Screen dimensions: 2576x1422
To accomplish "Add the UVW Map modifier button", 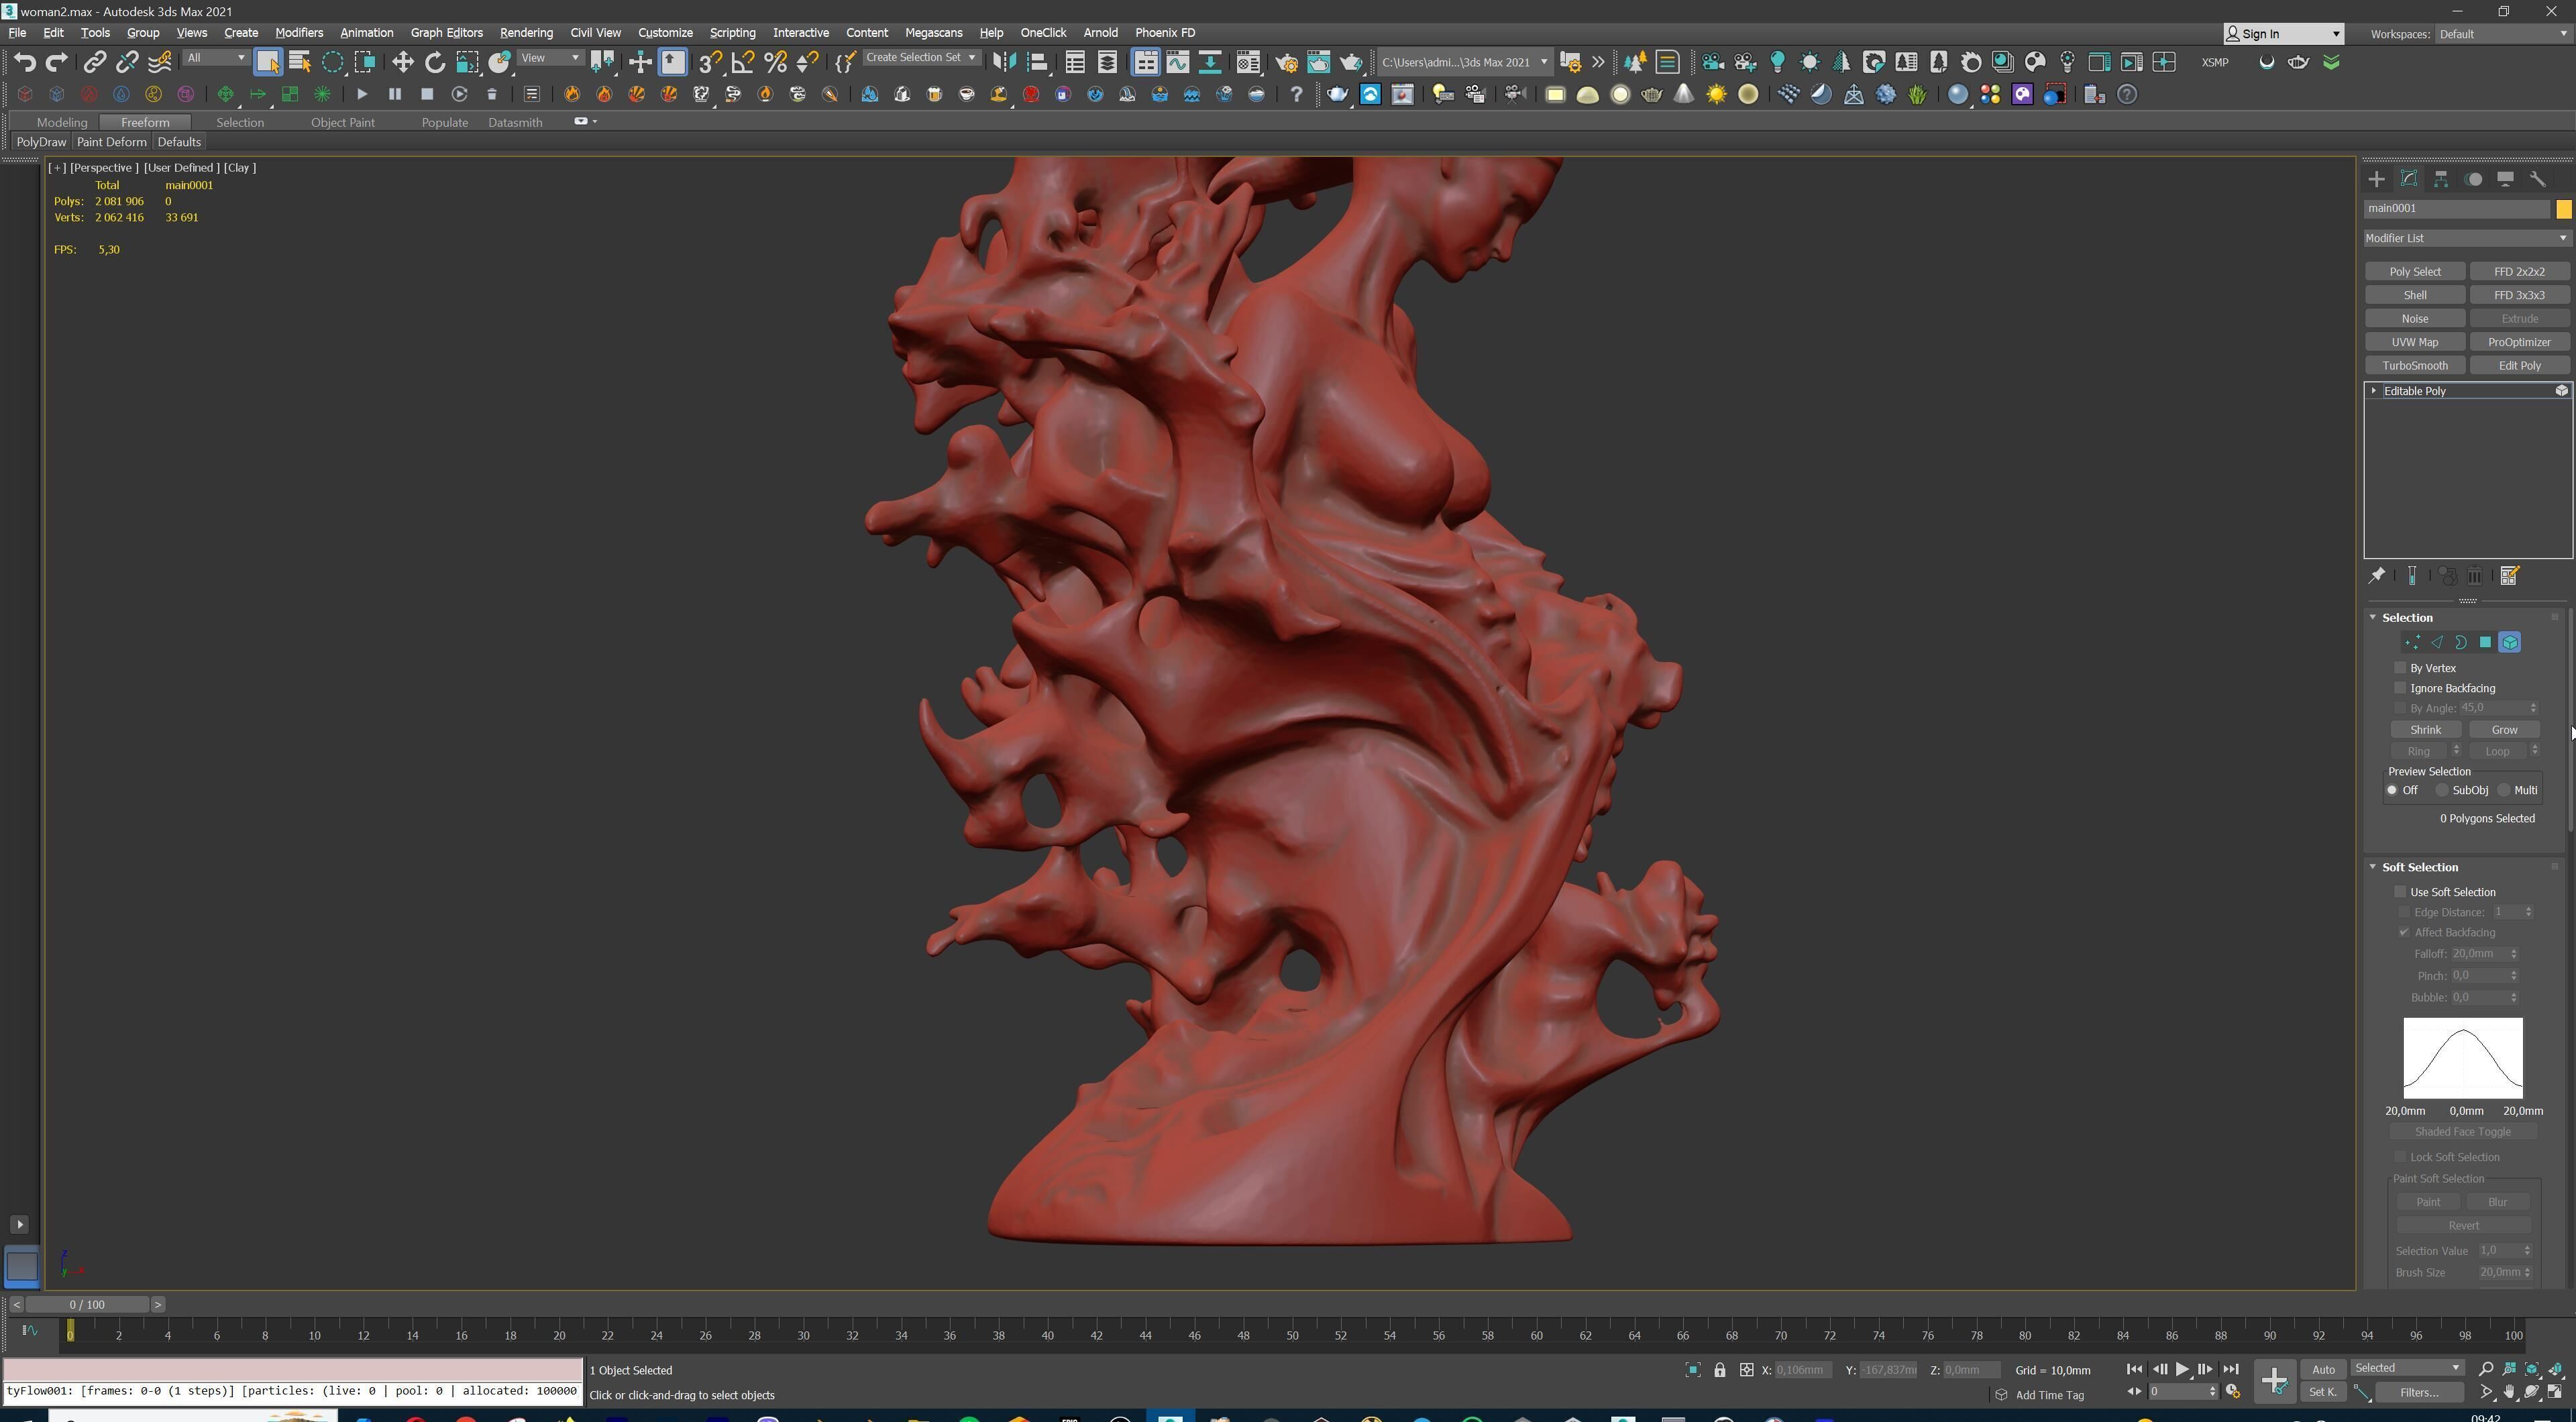I will pyautogui.click(x=2415, y=342).
